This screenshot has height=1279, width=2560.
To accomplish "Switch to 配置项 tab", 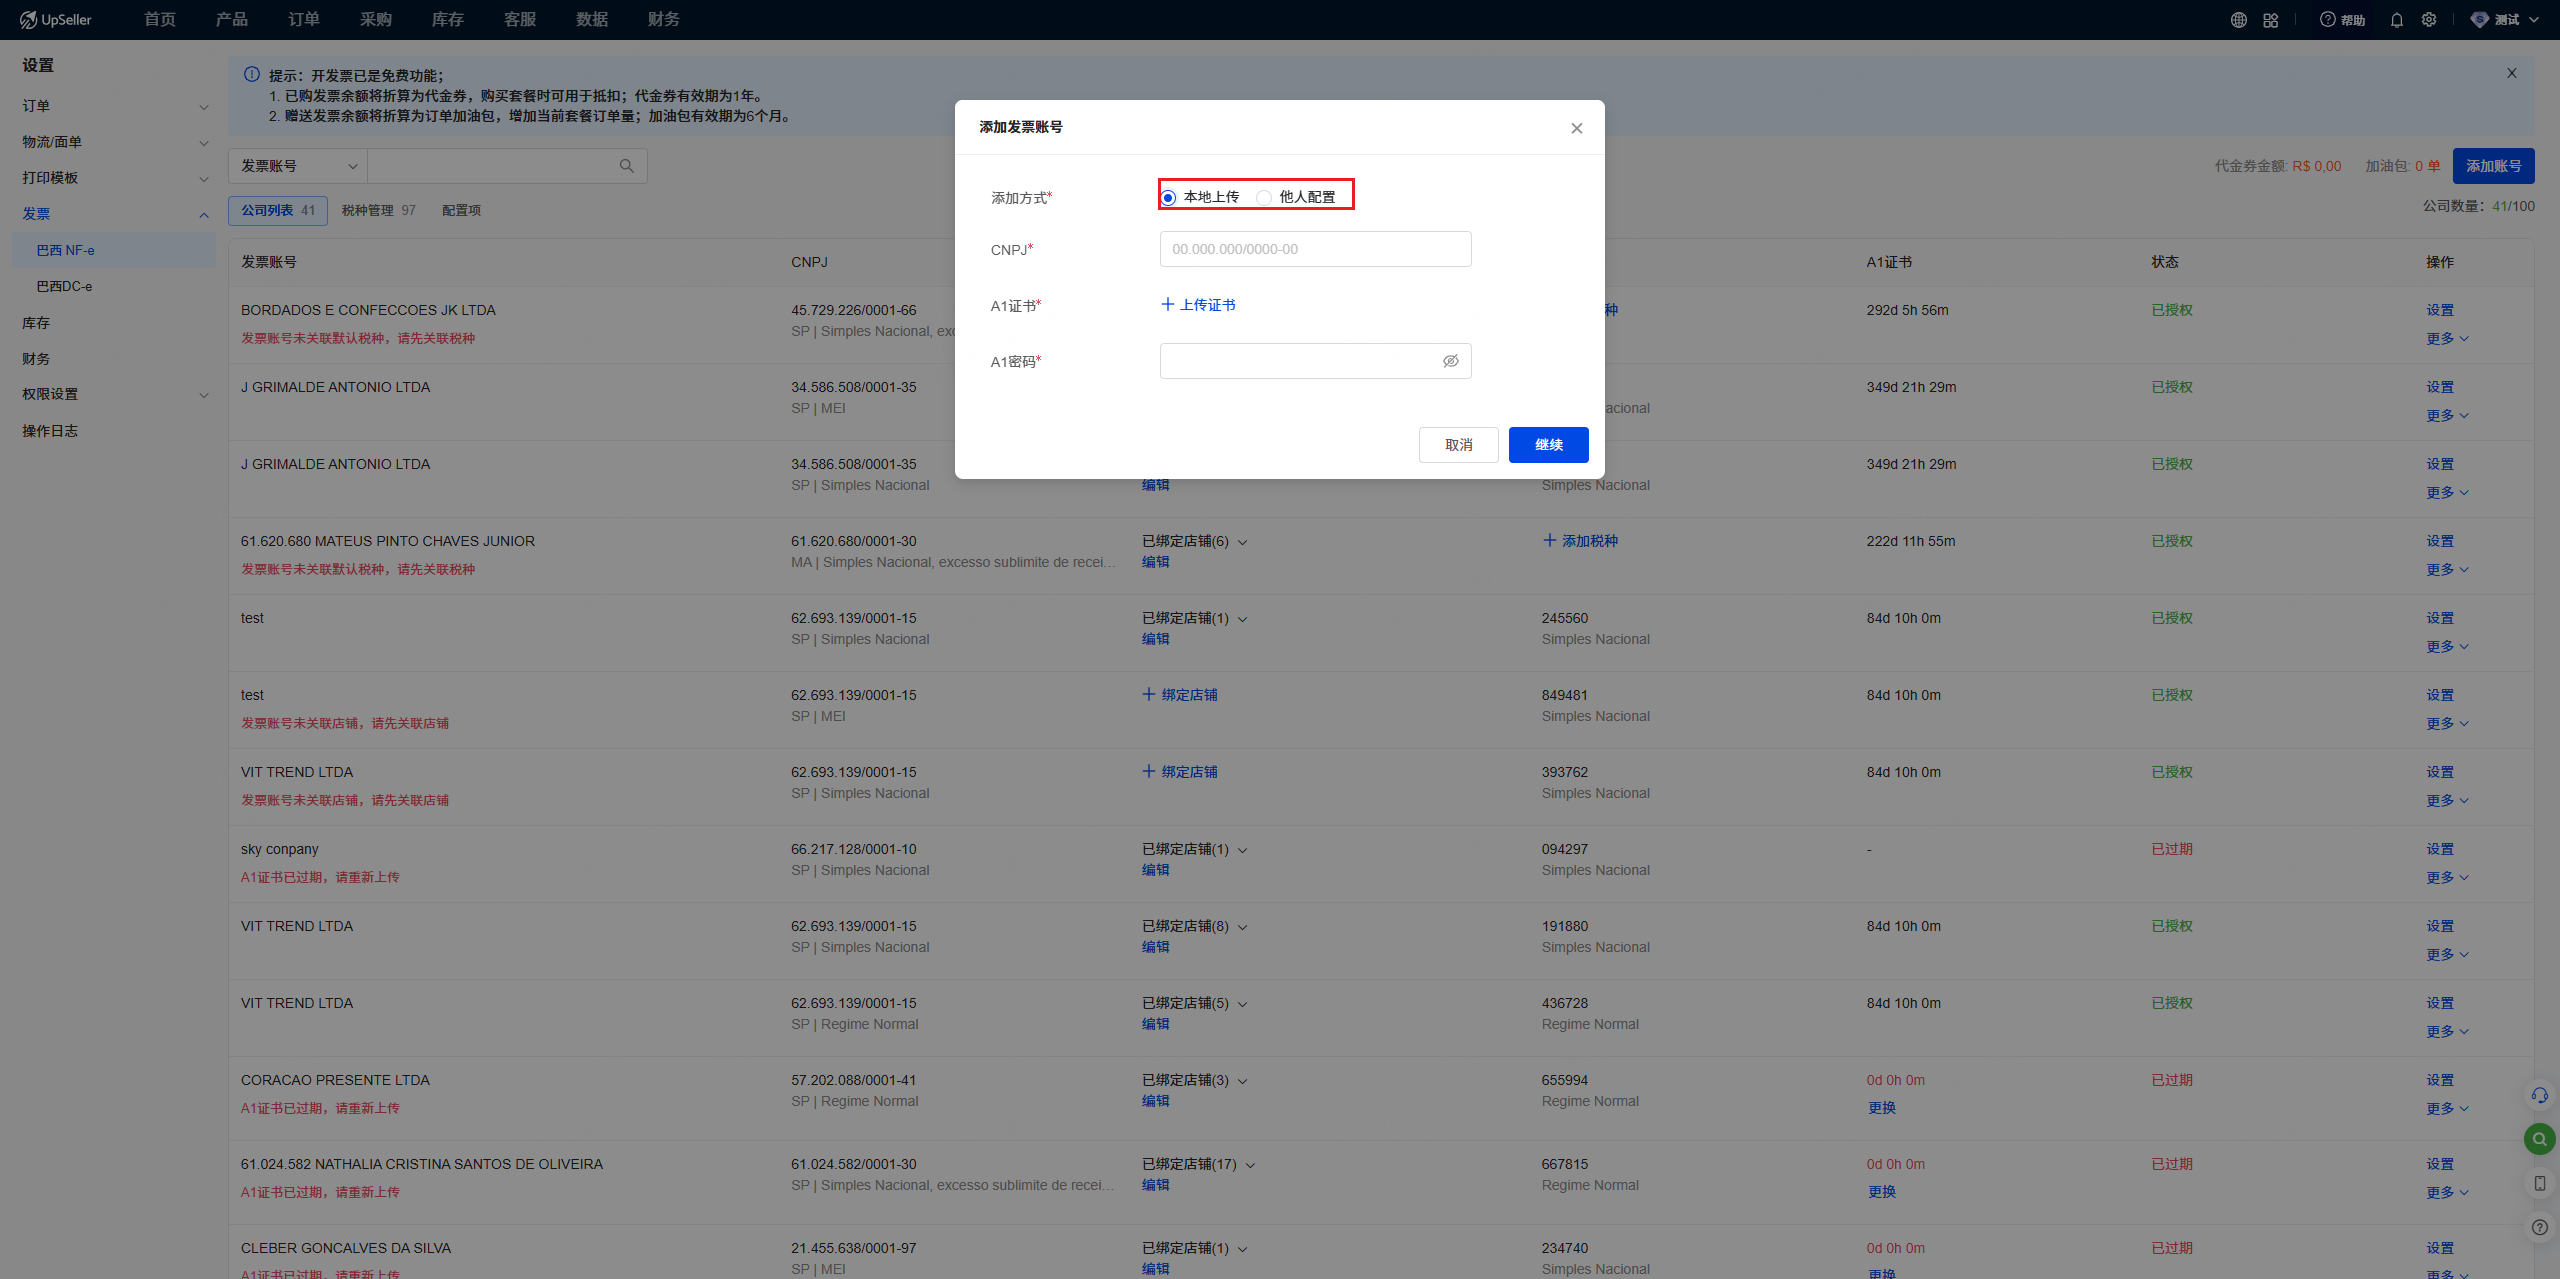I will point(461,210).
